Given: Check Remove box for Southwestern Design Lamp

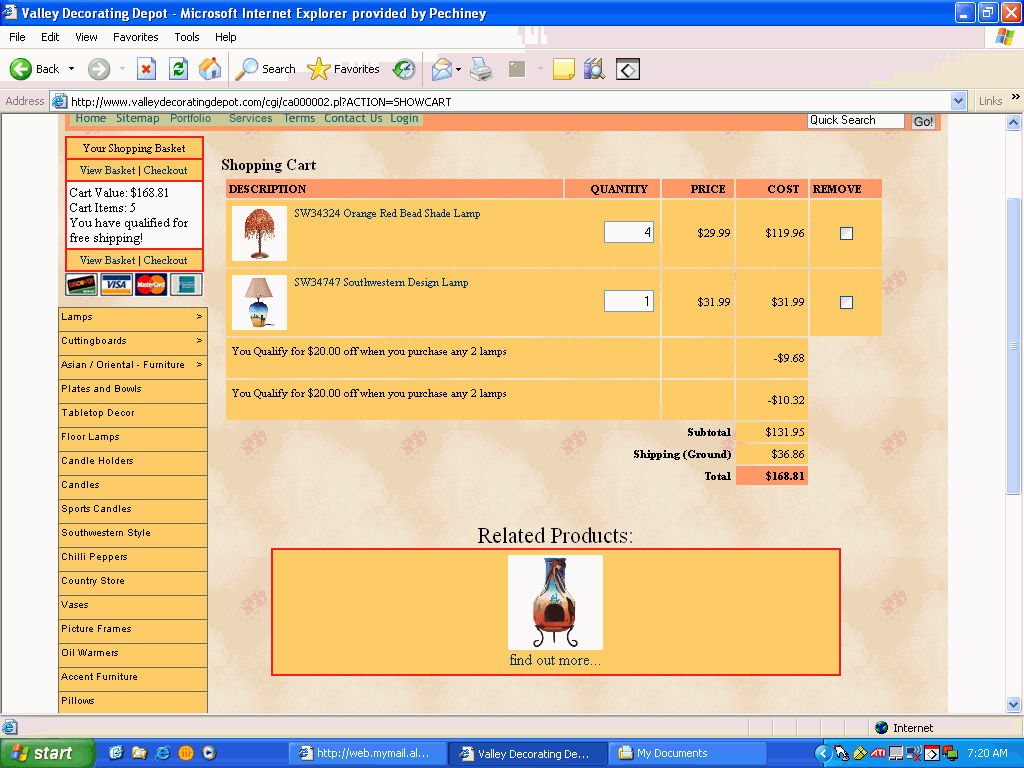Looking at the screenshot, I should click(846, 302).
